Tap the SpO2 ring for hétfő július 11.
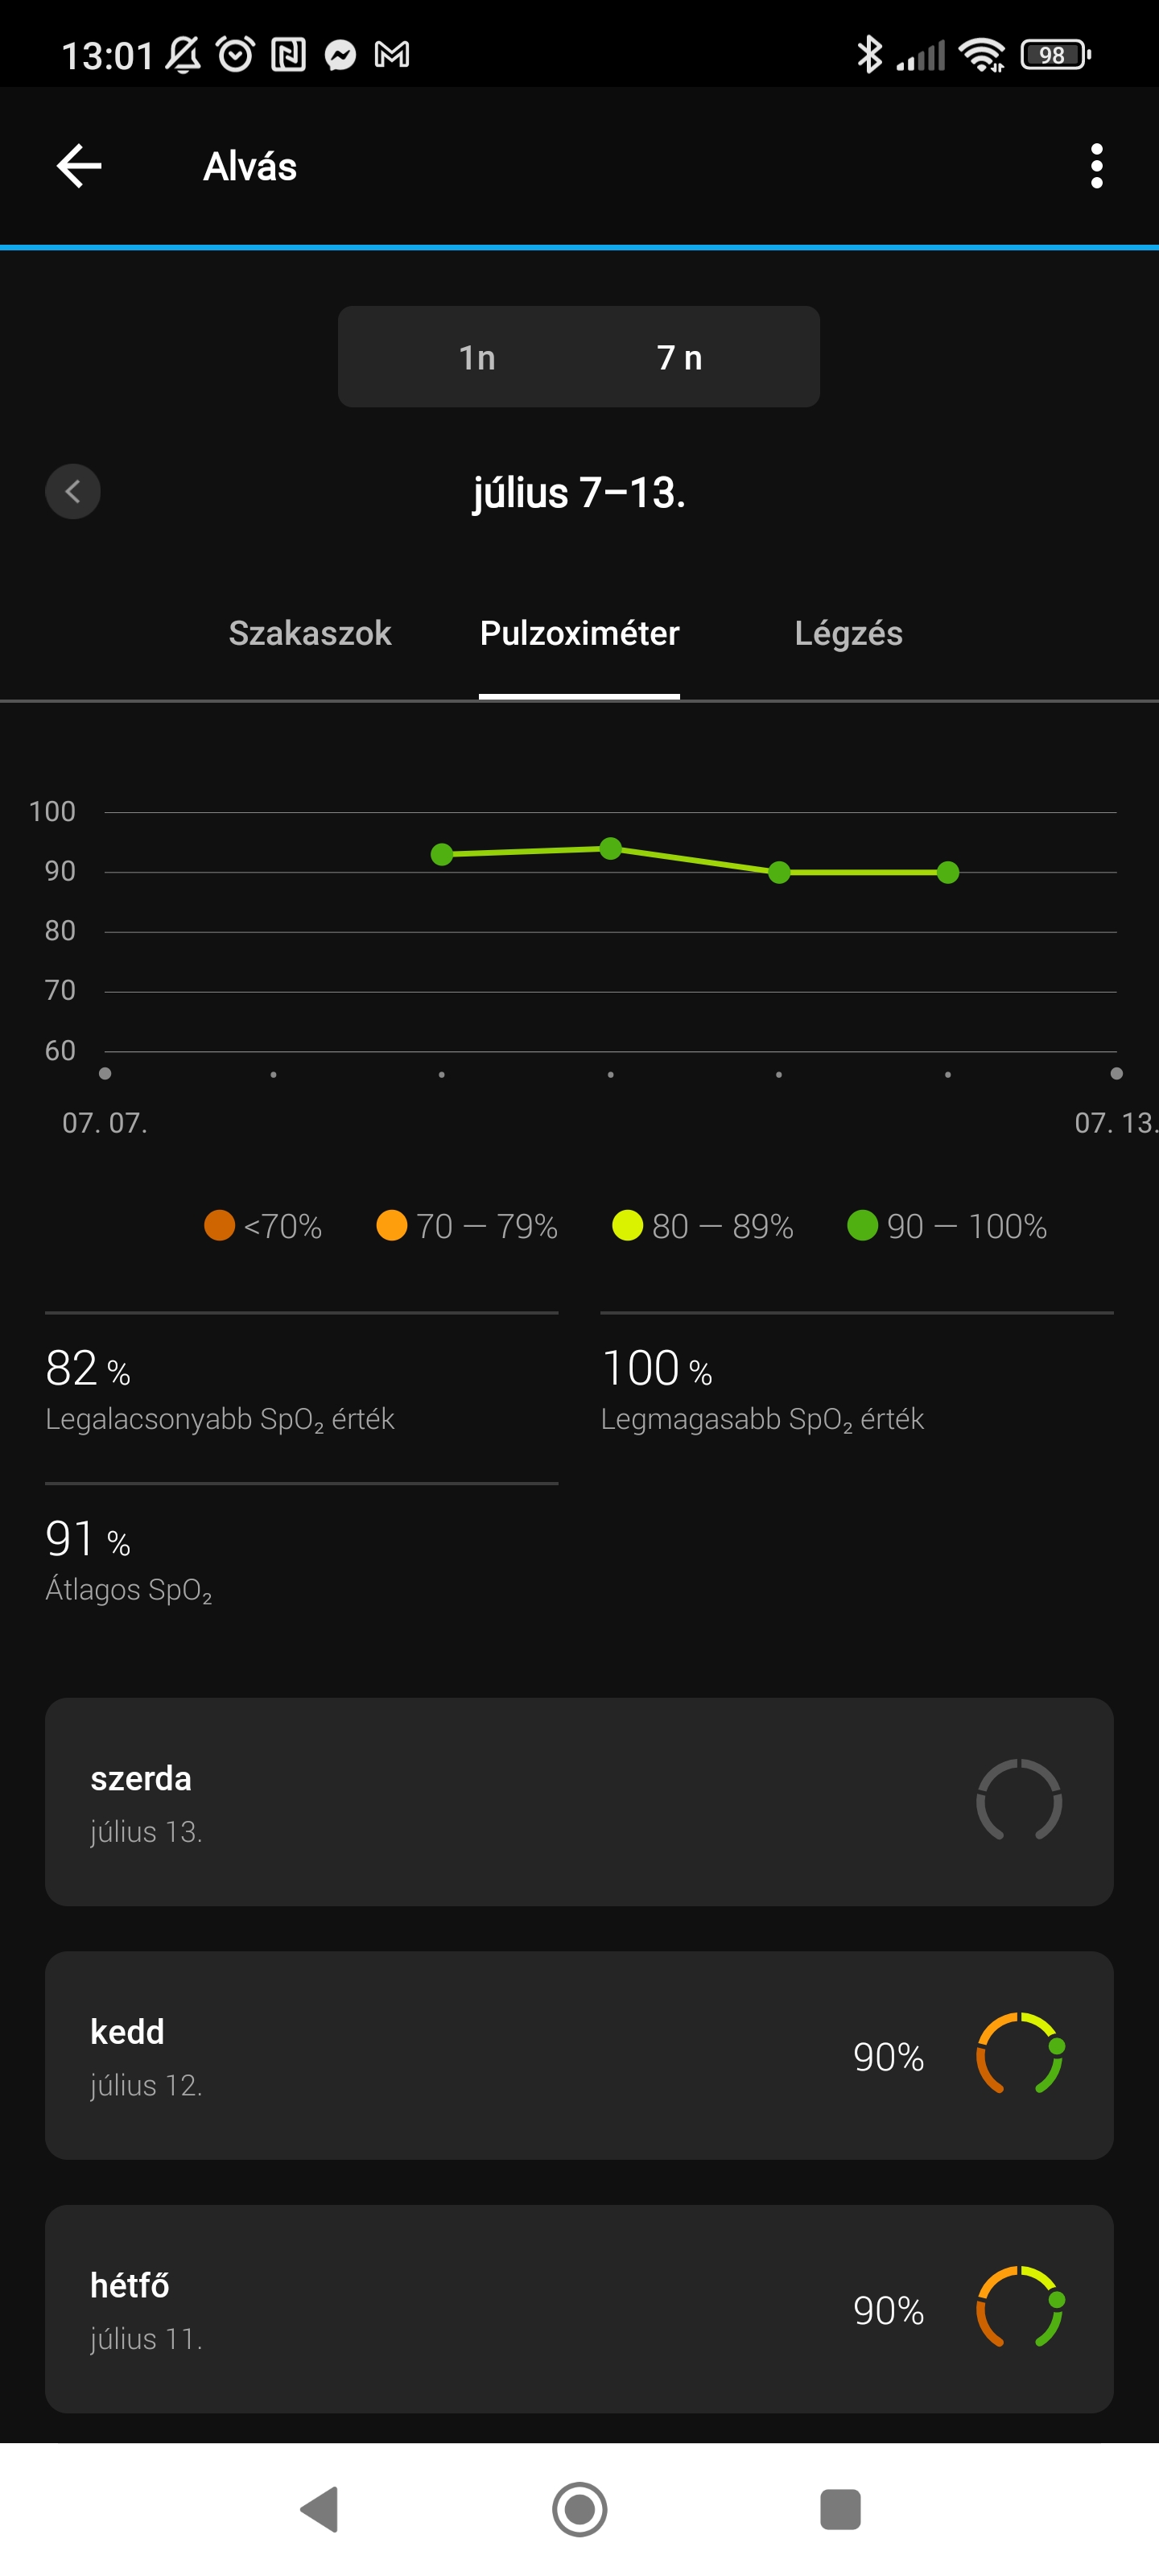This screenshot has width=1159, height=2576. (x=1019, y=2307)
